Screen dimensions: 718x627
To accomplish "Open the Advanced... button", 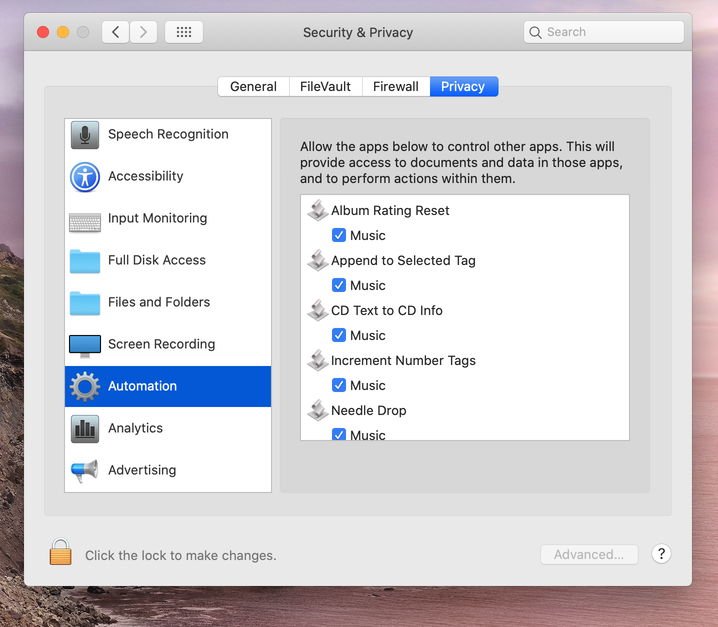I will 589,555.
